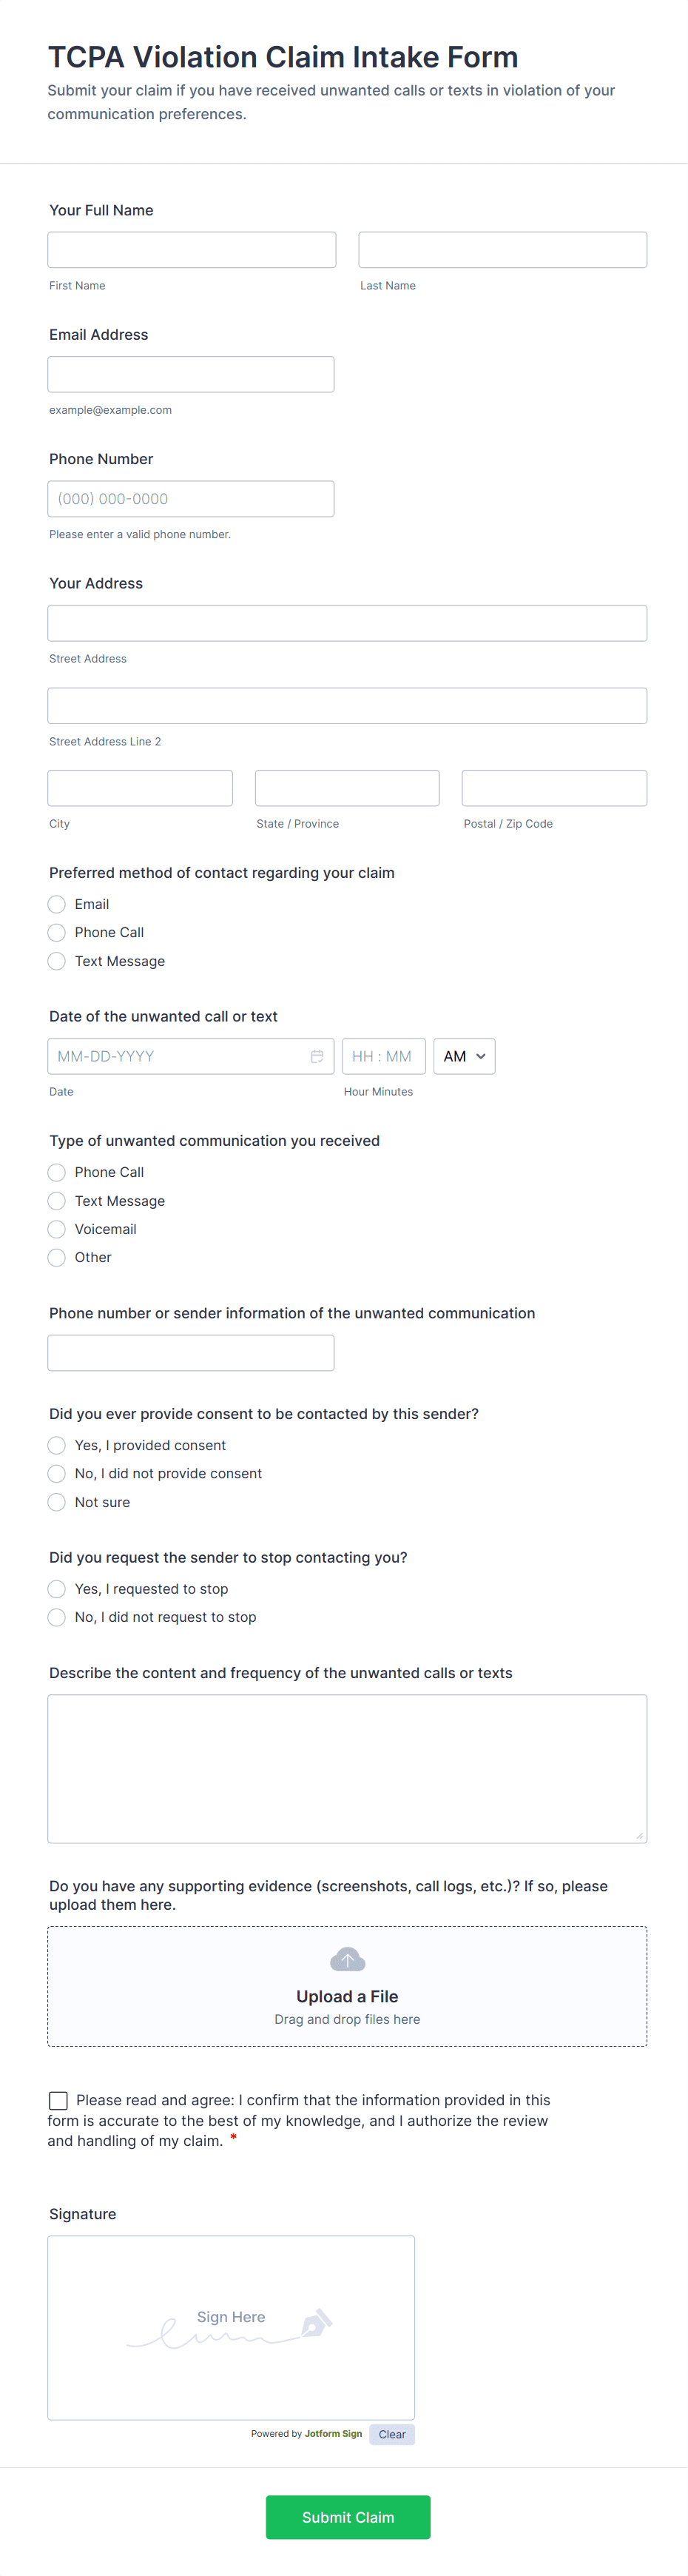Click the cloud upload icon
The height and width of the screenshot is (2576, 688).
(347, 1959)
